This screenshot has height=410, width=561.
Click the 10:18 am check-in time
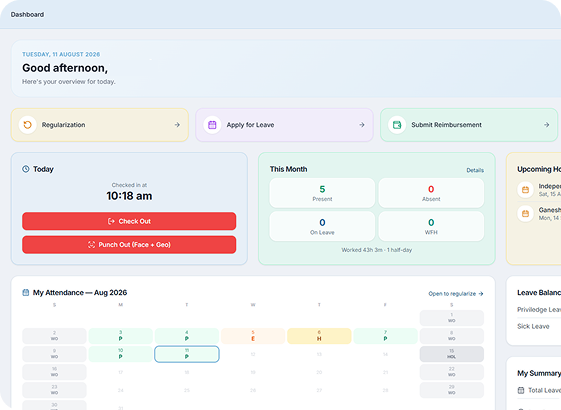click(x=129, y=196)
